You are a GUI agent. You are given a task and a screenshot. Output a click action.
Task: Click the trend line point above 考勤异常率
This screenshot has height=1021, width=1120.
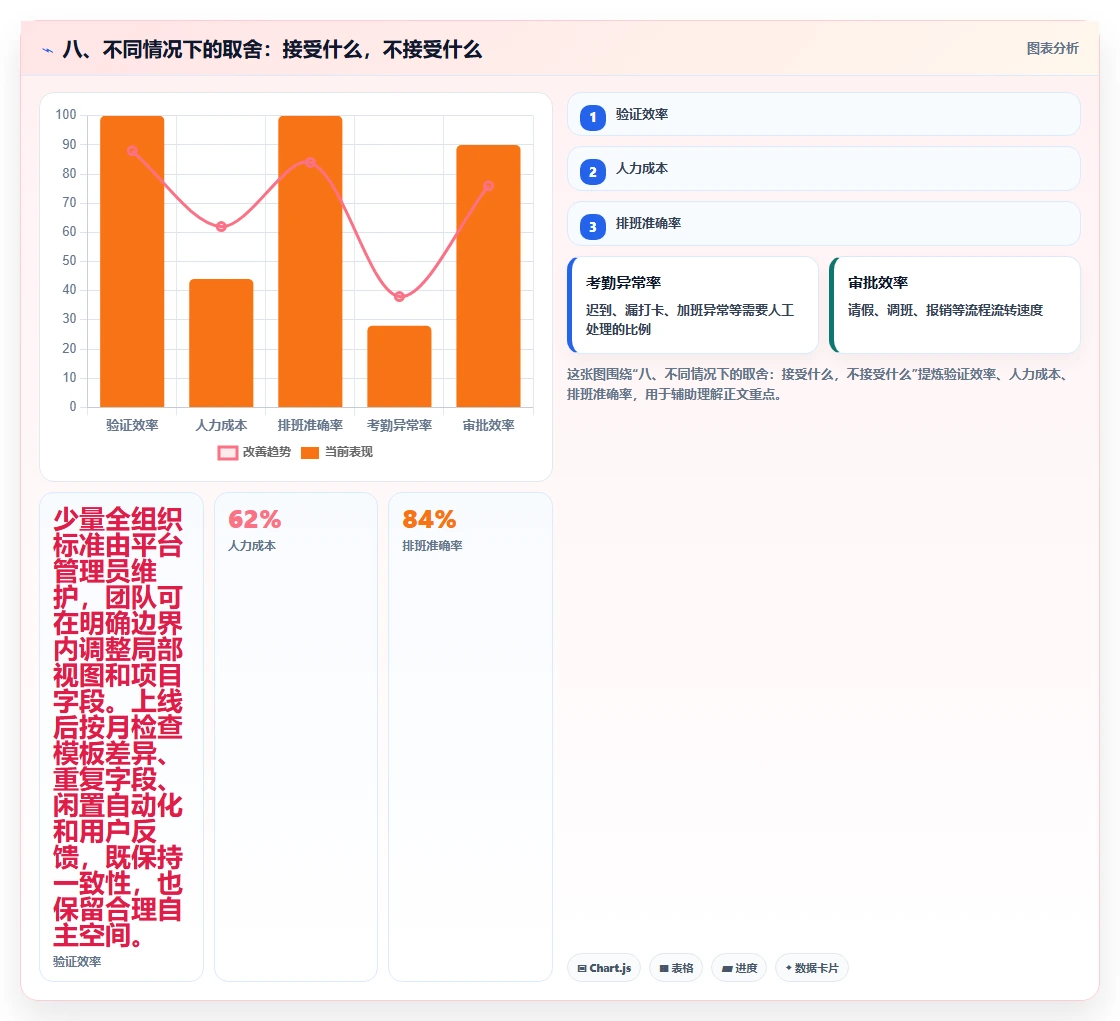(399, 297)
